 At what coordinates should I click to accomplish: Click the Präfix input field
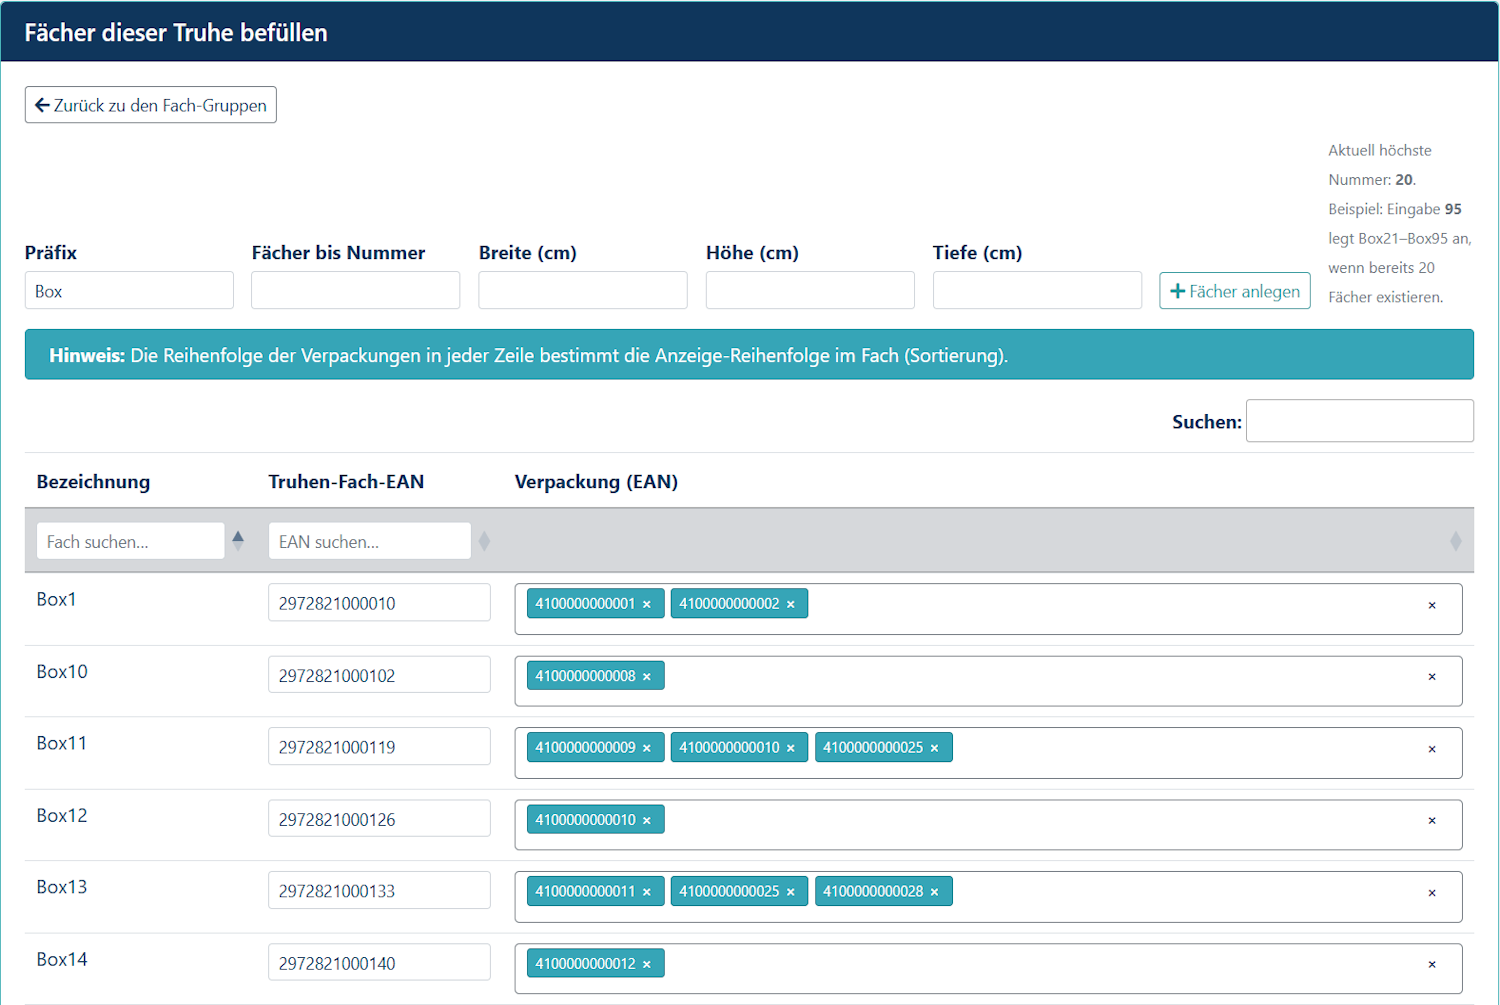coord(129,291)
